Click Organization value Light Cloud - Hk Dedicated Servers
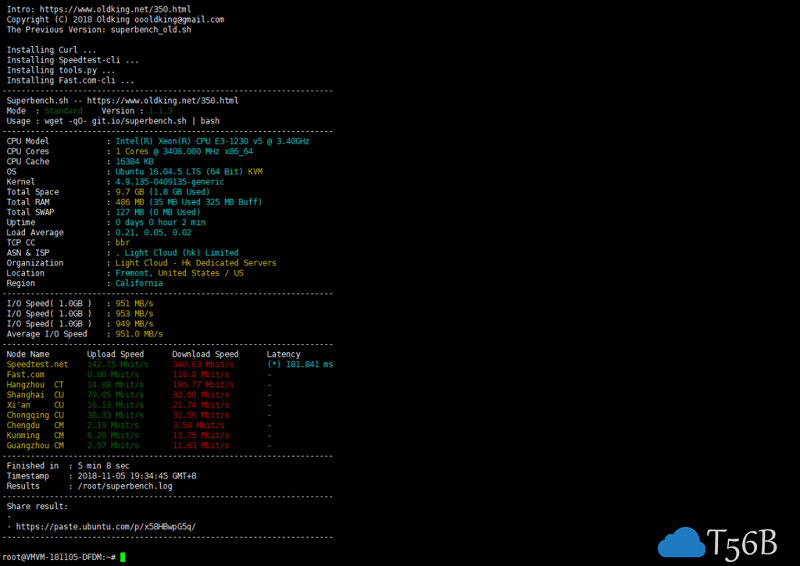 coord(195,263)
